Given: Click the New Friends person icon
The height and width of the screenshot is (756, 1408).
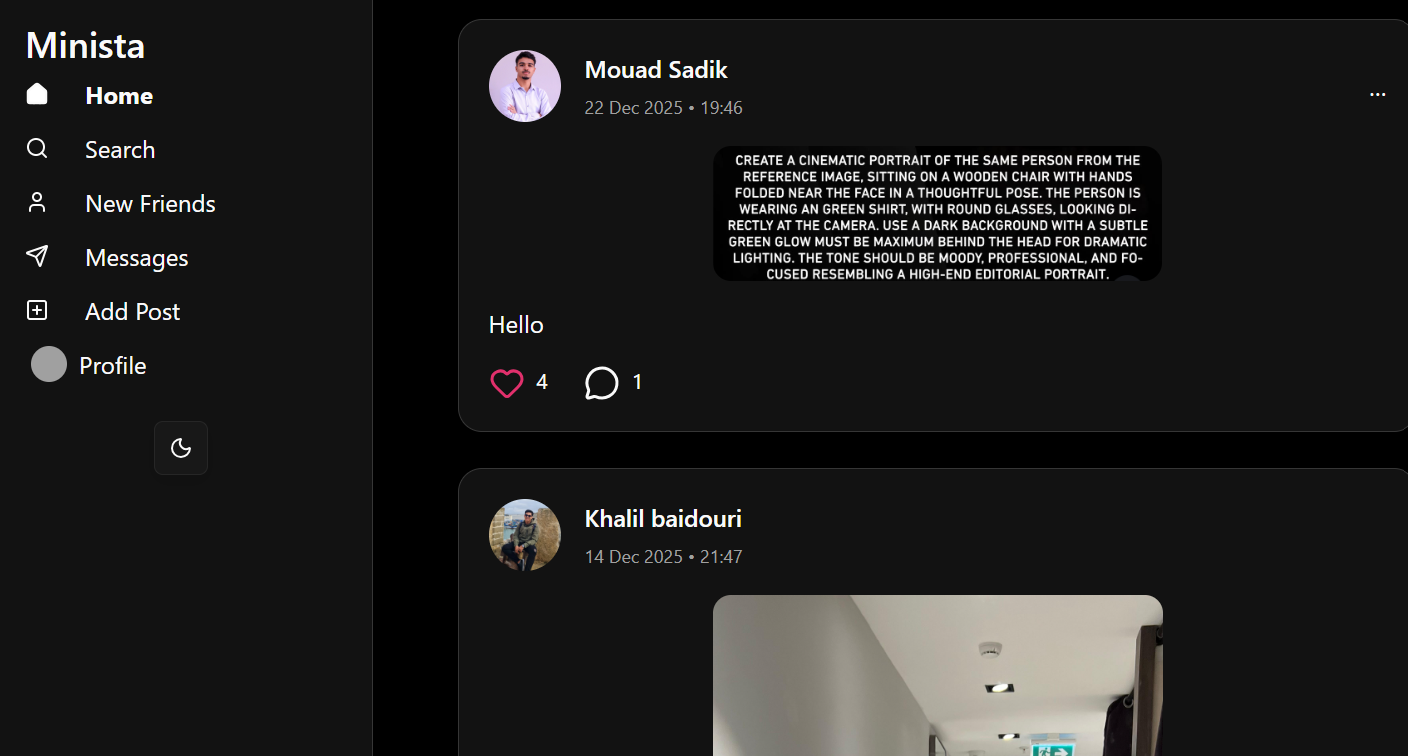Looking at the screenshot, I should (37, 202).
